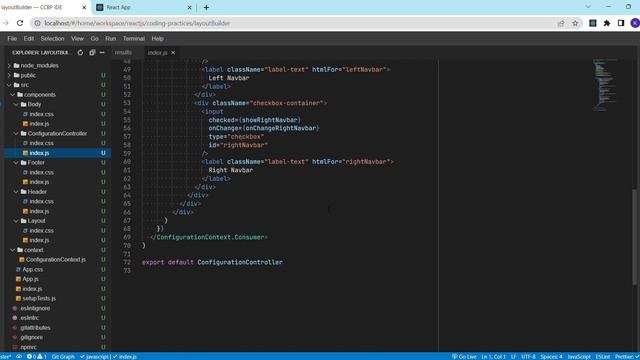Open index.js in Body folder
This screenshot has height=360, width=640.
coord(39,124)
